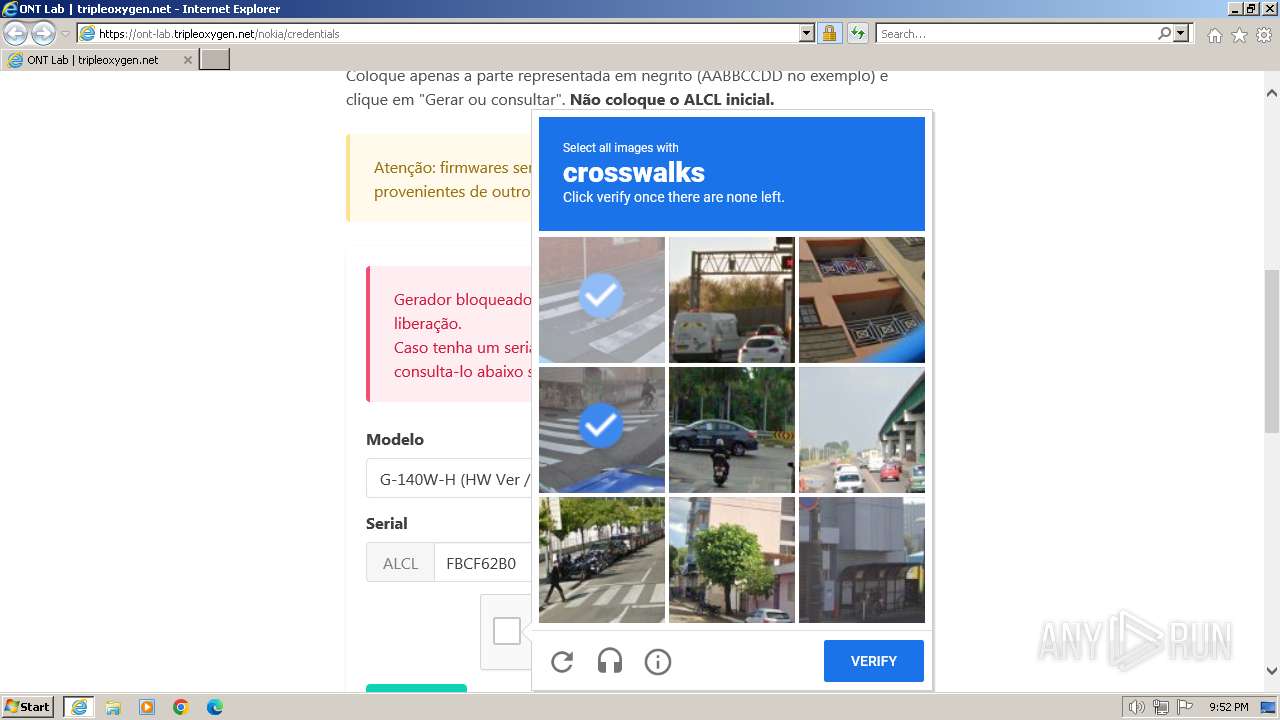The image size is (1280, 720).
Task: Click the Action Center flag icon
Action: pos(1184,707)
